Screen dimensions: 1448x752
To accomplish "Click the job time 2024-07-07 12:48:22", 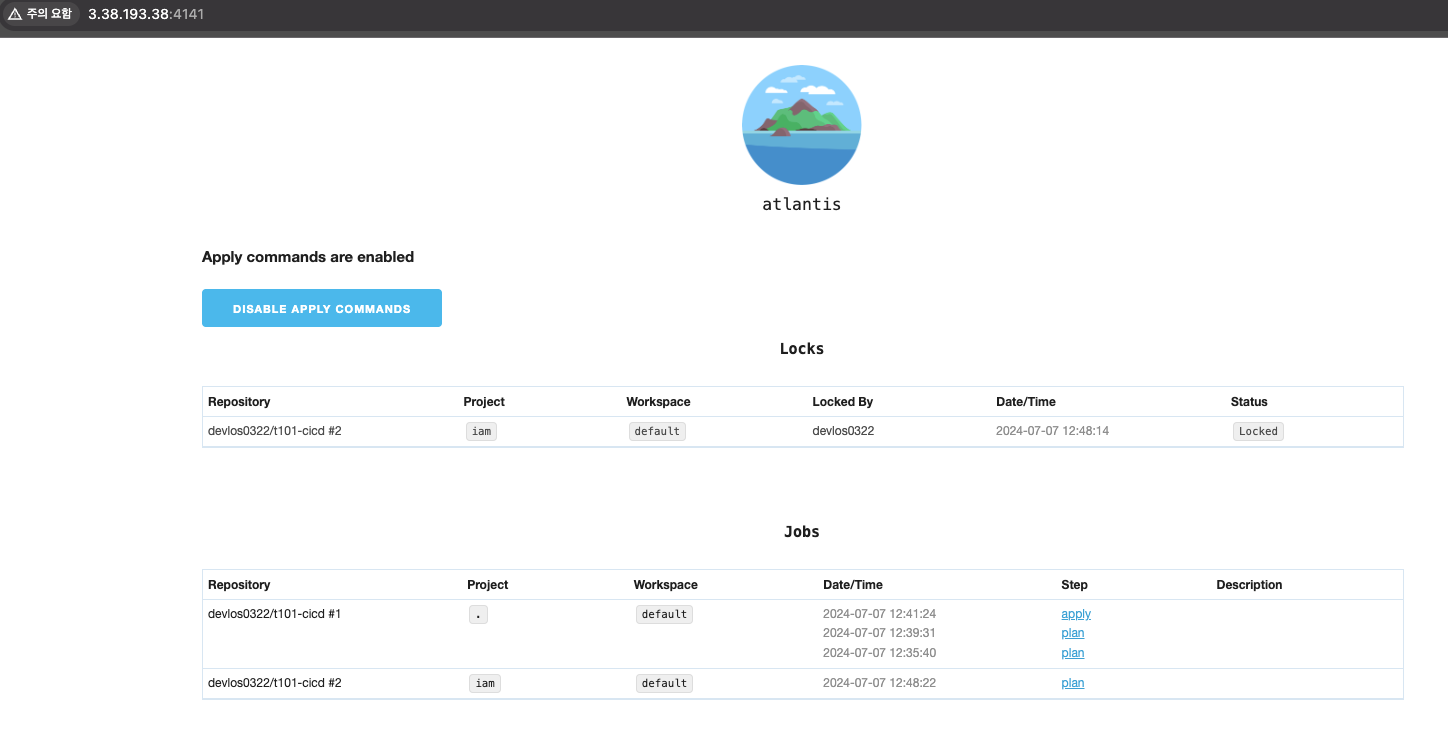I will (x=879, y=683).
